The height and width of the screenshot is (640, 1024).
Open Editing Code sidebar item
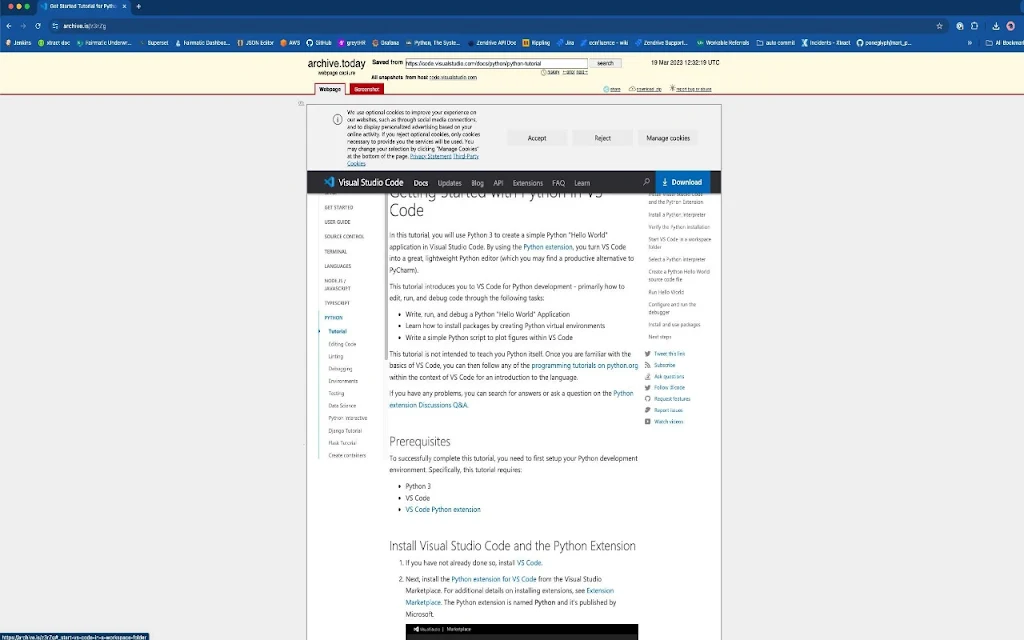point(342,344)
